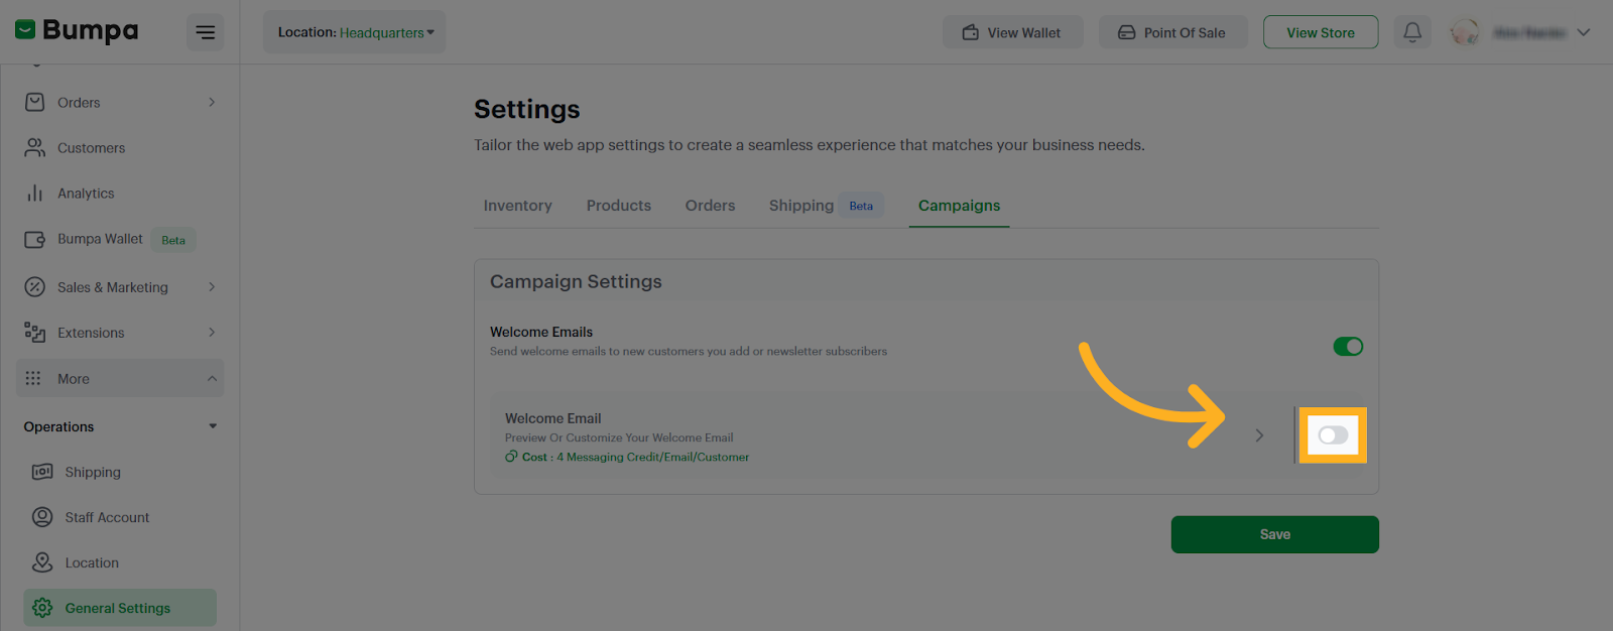1613x631 pixels.
Task: Click the Point Of Sale icon
Action: click(1126, 32)
